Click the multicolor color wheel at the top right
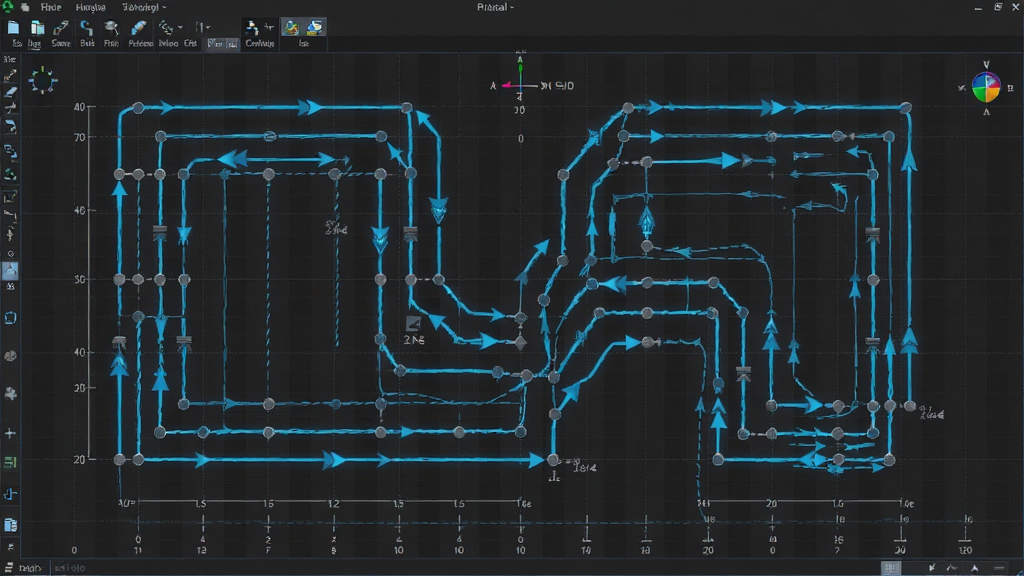1024x576 pixels. click(x=986, y=88)
